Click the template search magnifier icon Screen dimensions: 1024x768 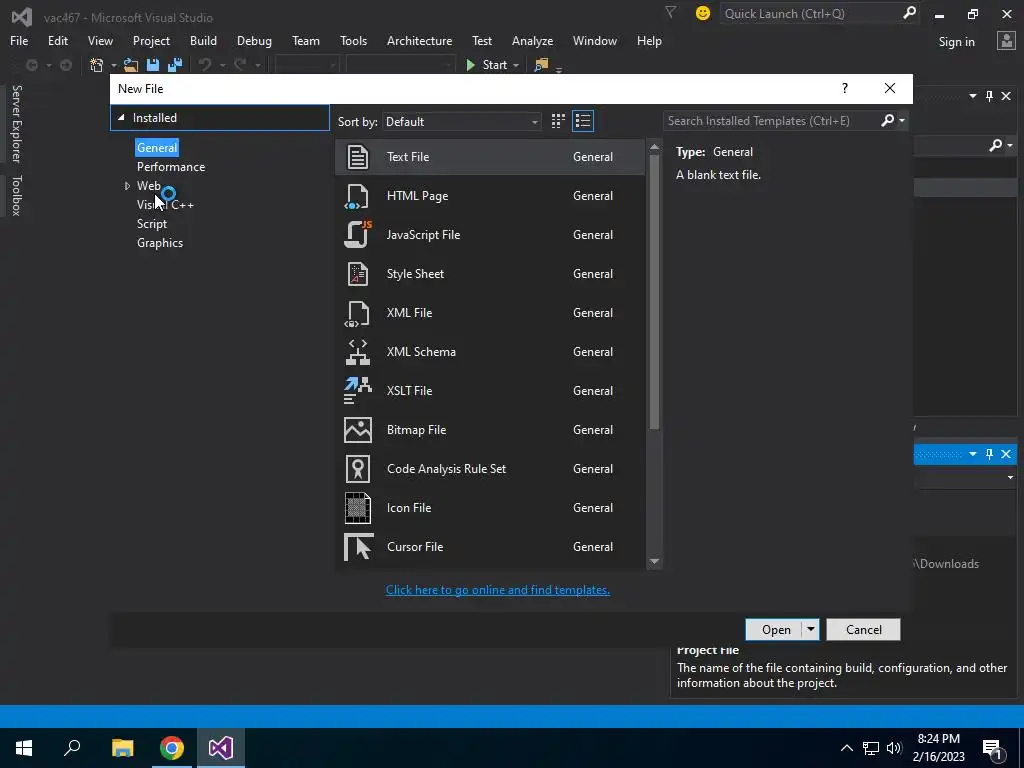coord(888,120)
